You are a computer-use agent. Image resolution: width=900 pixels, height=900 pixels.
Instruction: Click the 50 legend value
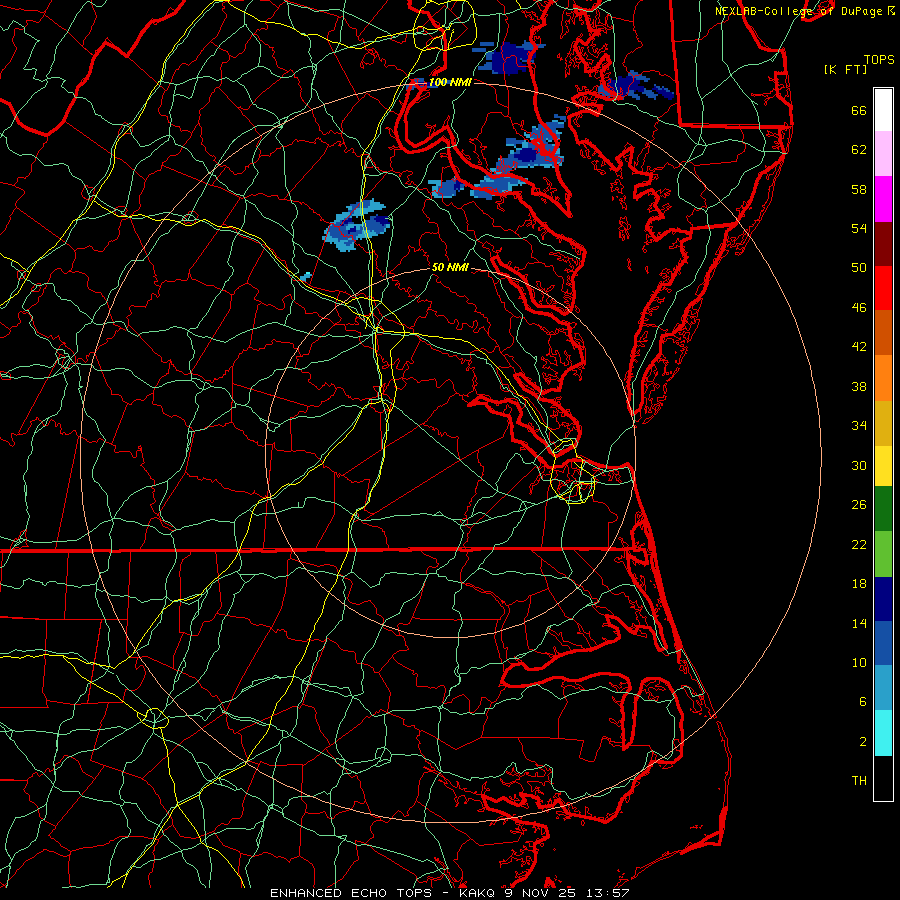859,267
